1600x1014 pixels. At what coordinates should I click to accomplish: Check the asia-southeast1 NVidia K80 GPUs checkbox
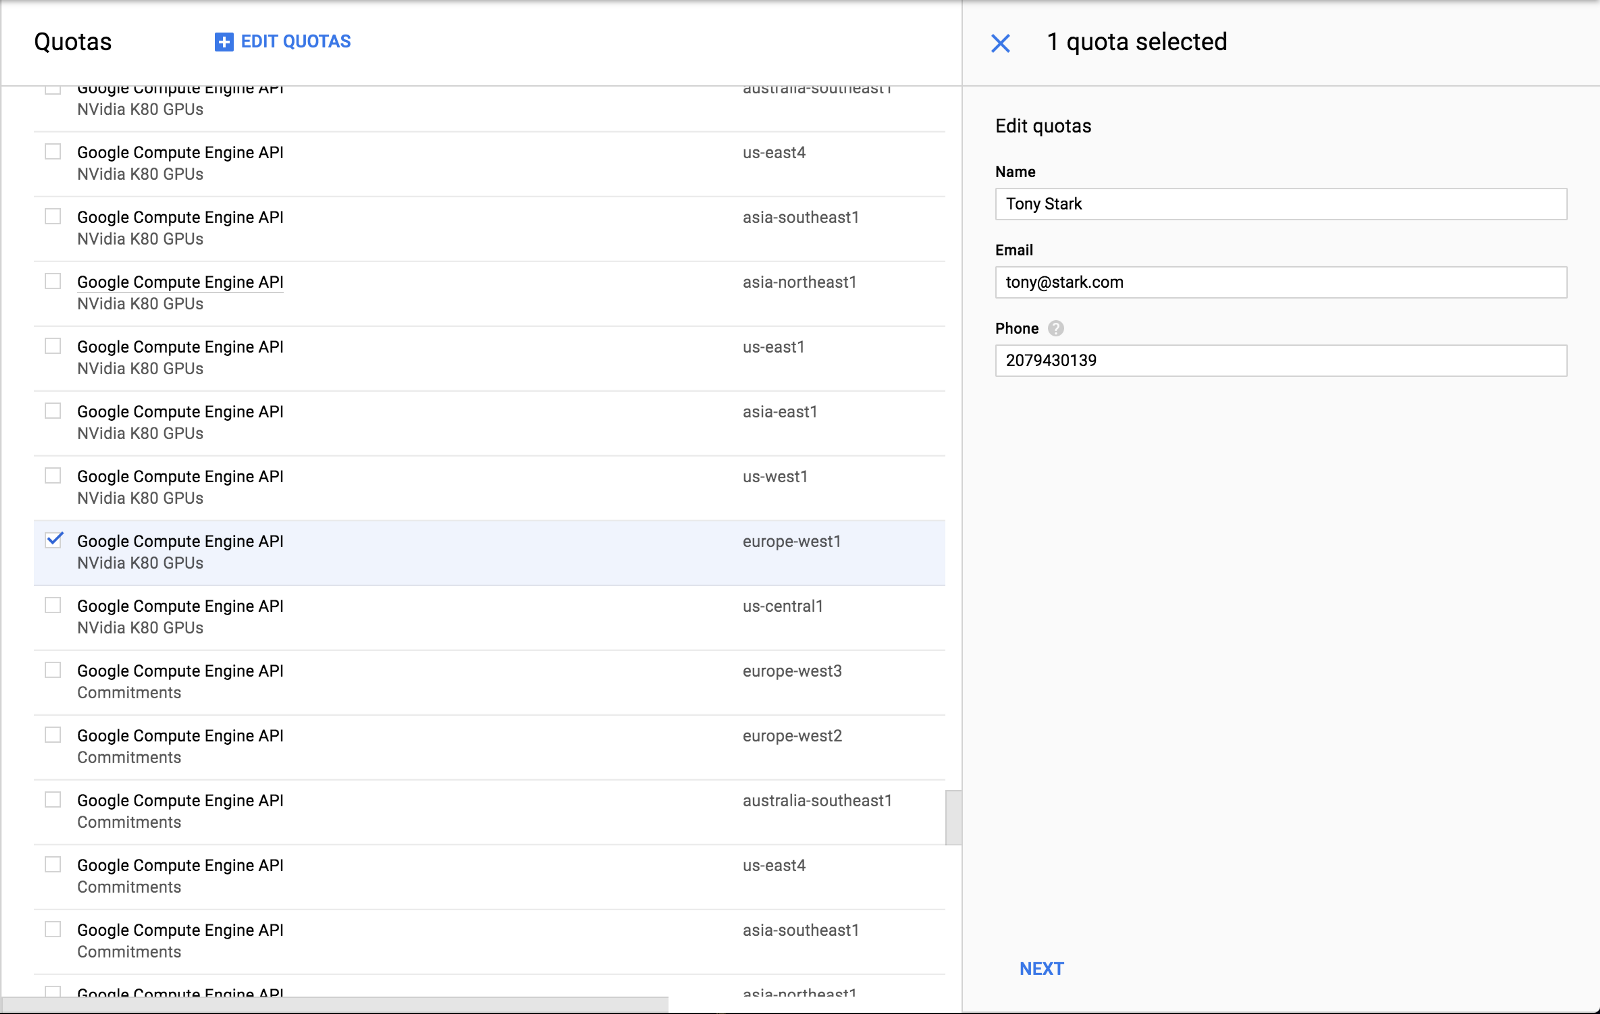click(54, 216)
